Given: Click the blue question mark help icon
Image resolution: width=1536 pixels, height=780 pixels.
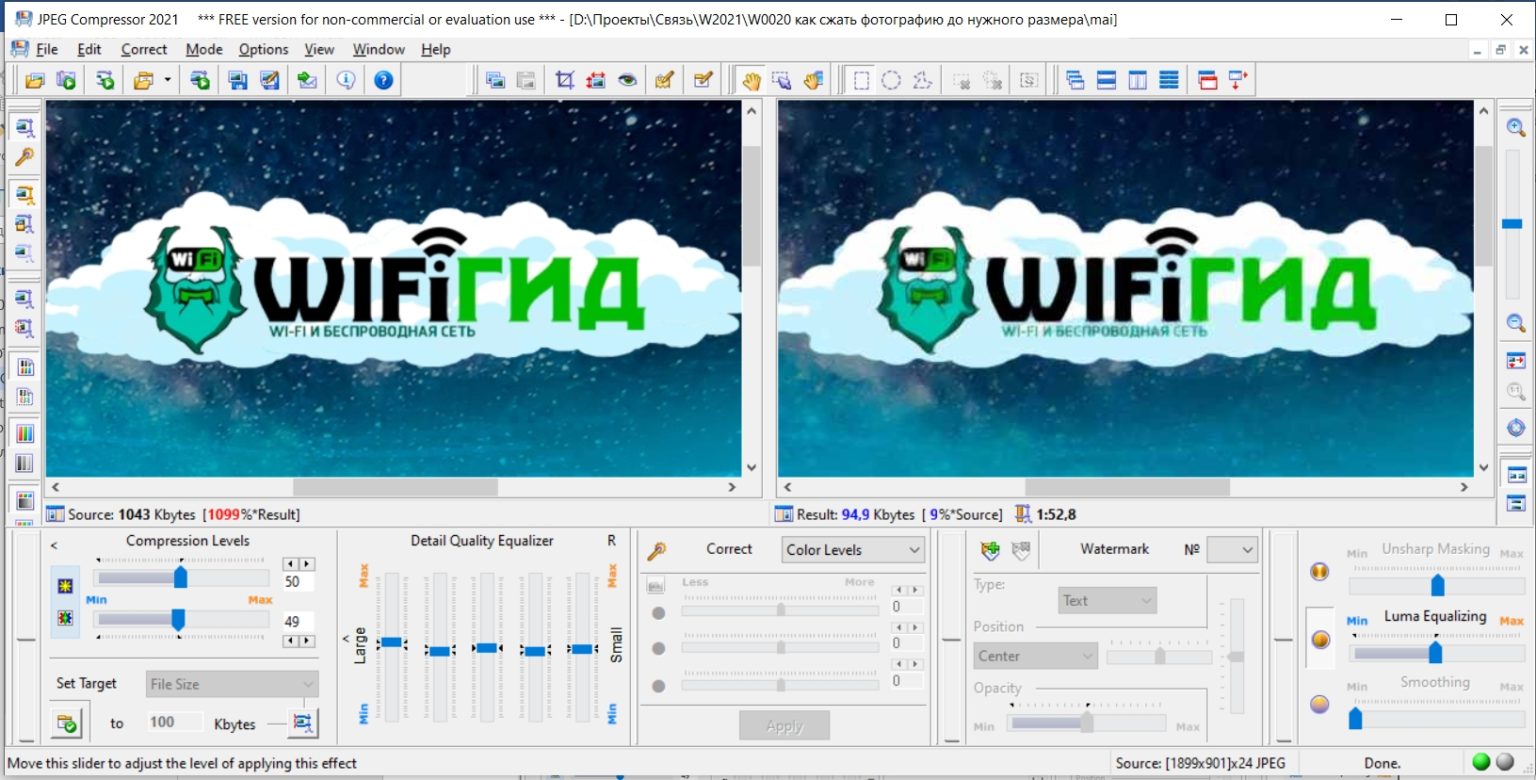Looking at the screenshot, I should point(383,81).
